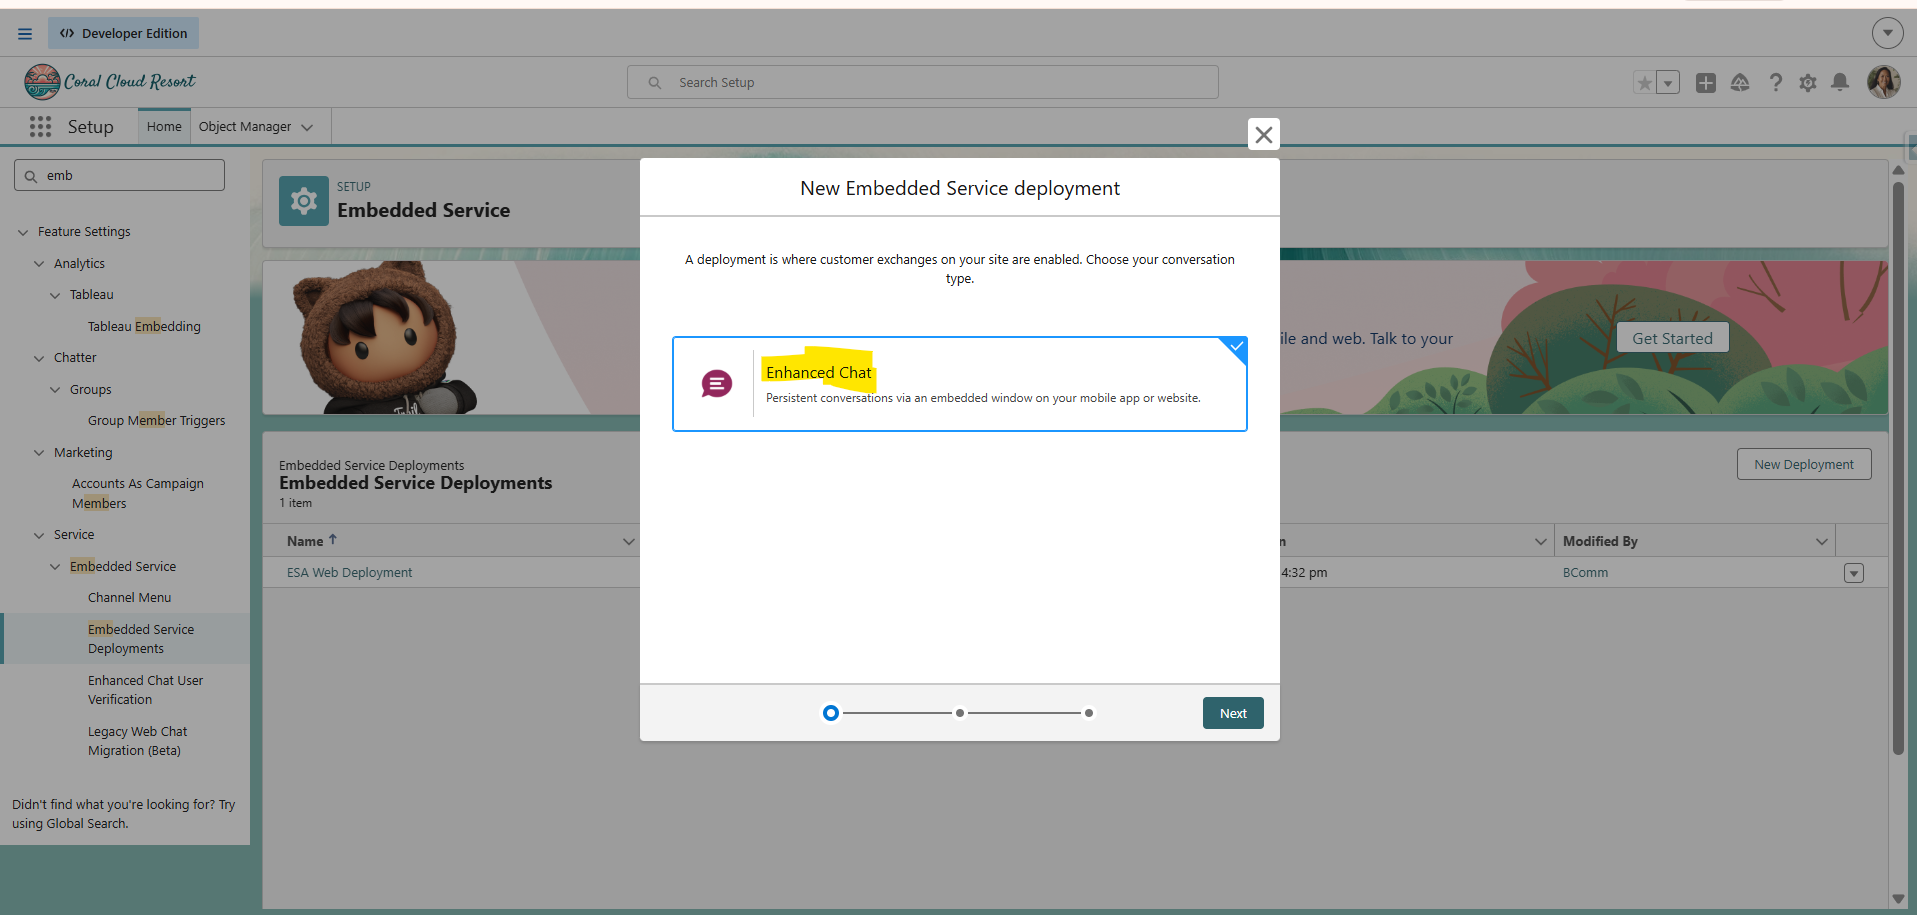Image resolution: width=1917 pixels, height=915 pixels.
Task: Collapse the Groups tree node
Action: (55, 390)
